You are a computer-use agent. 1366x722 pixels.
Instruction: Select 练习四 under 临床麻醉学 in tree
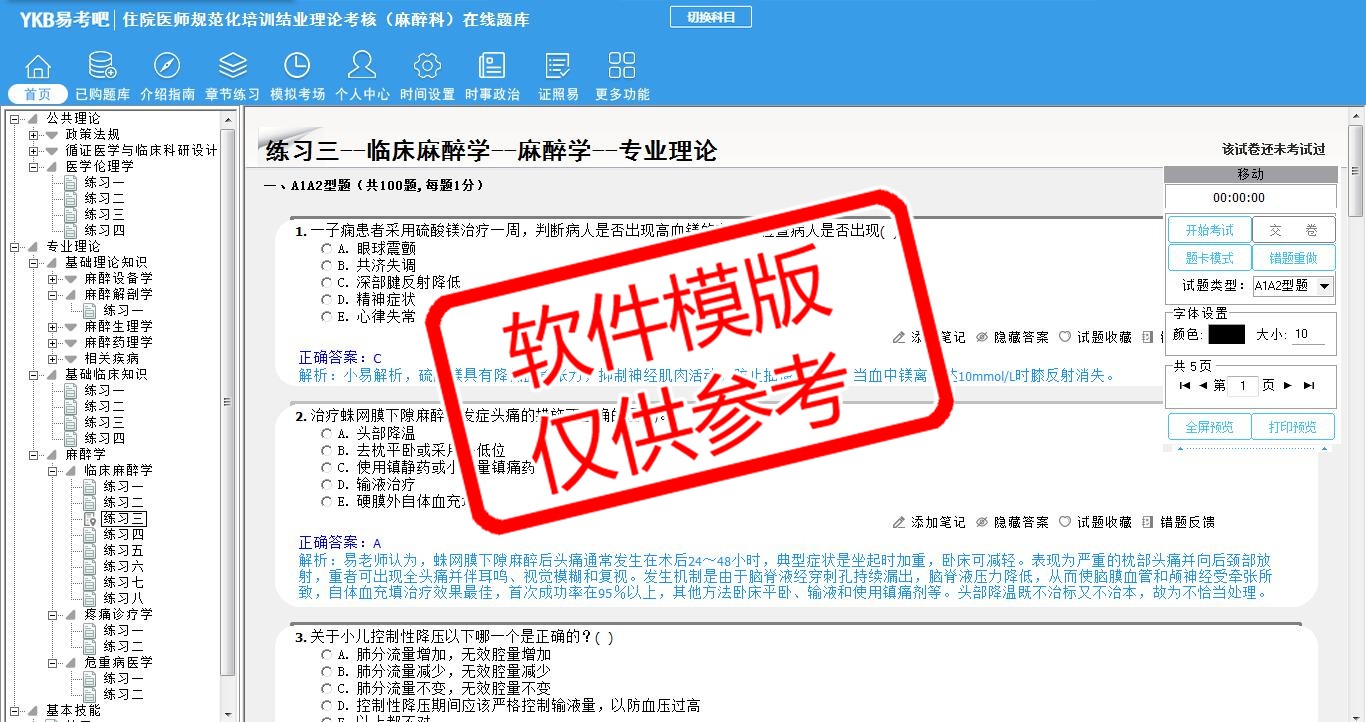click(x=123, y=534)
